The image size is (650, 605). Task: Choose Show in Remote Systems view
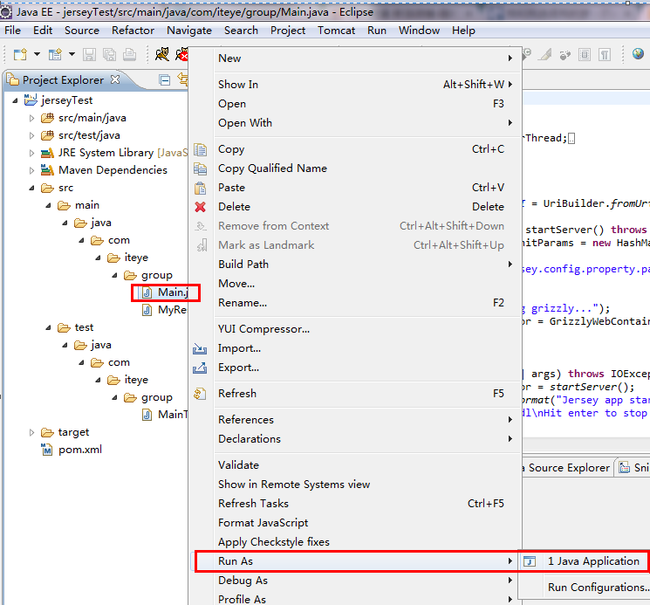pyautogui.click(x=355, y=485)
